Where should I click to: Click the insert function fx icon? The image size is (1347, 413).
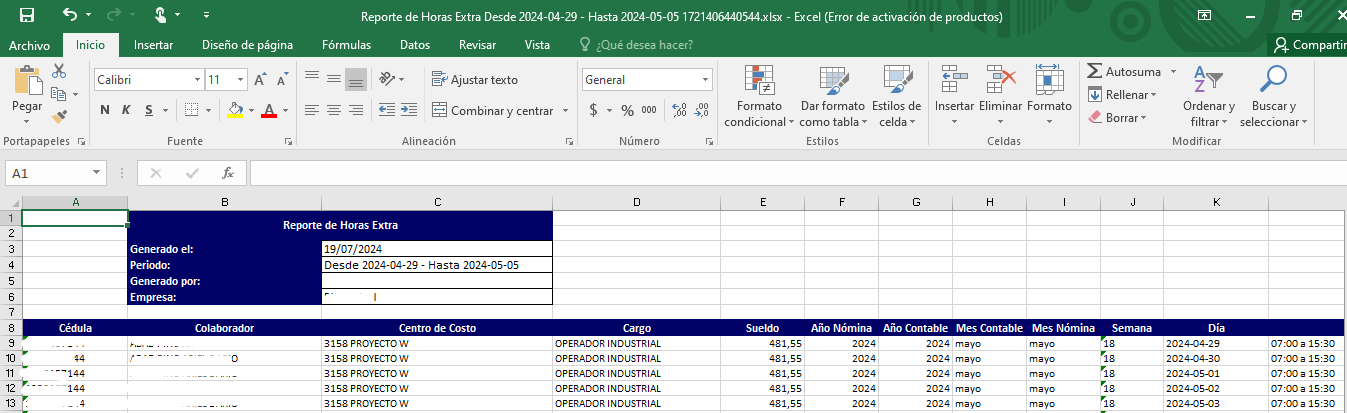(x=227, y=173)
